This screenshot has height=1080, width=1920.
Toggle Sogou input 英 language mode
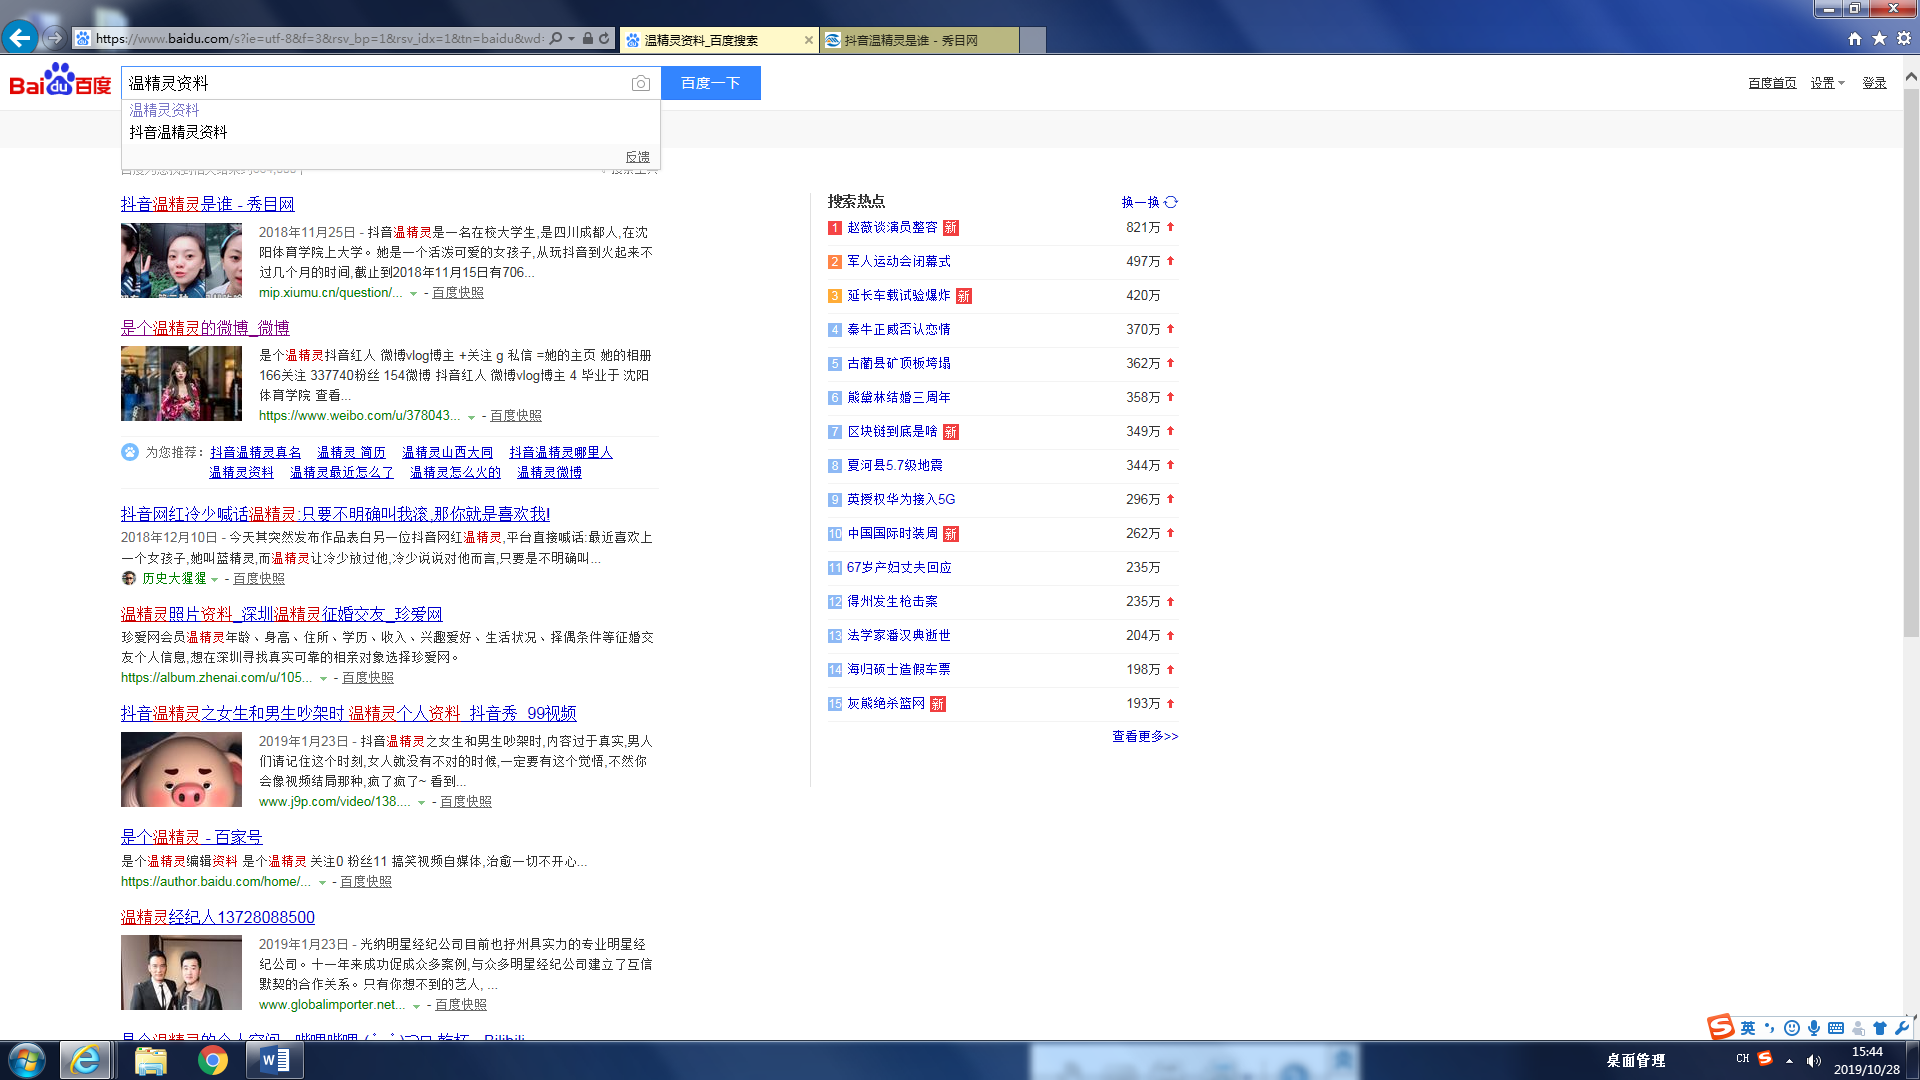pos(1747,1028)
